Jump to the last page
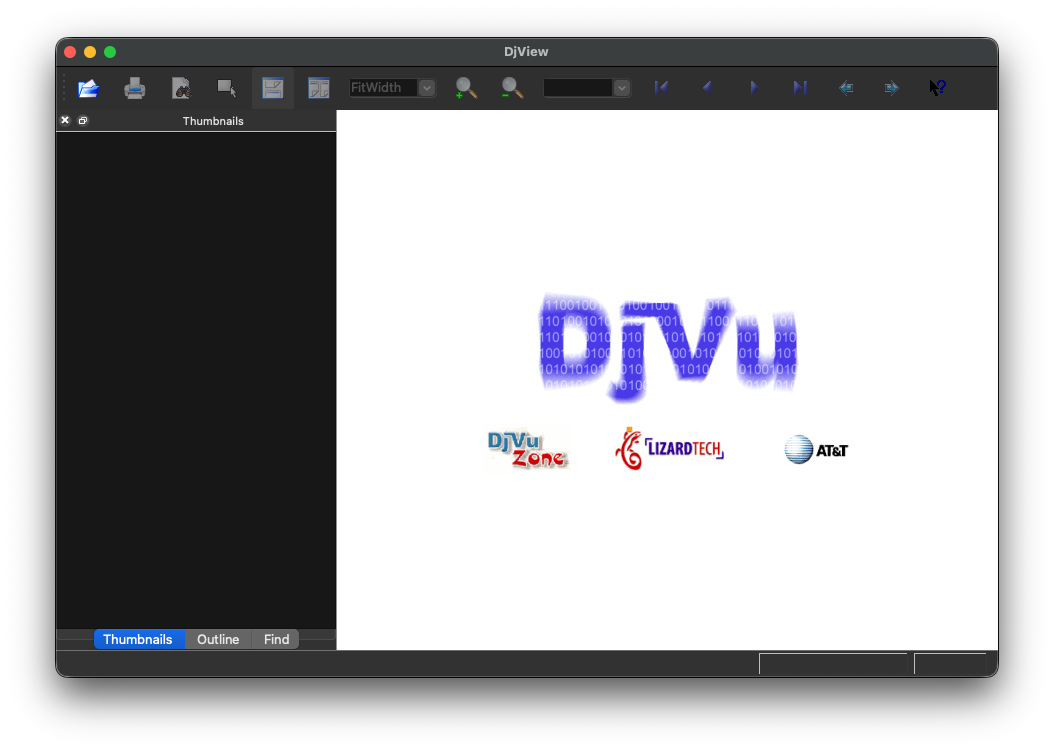1054x751 pixels. pyautogui.click(x=799, y=87)
